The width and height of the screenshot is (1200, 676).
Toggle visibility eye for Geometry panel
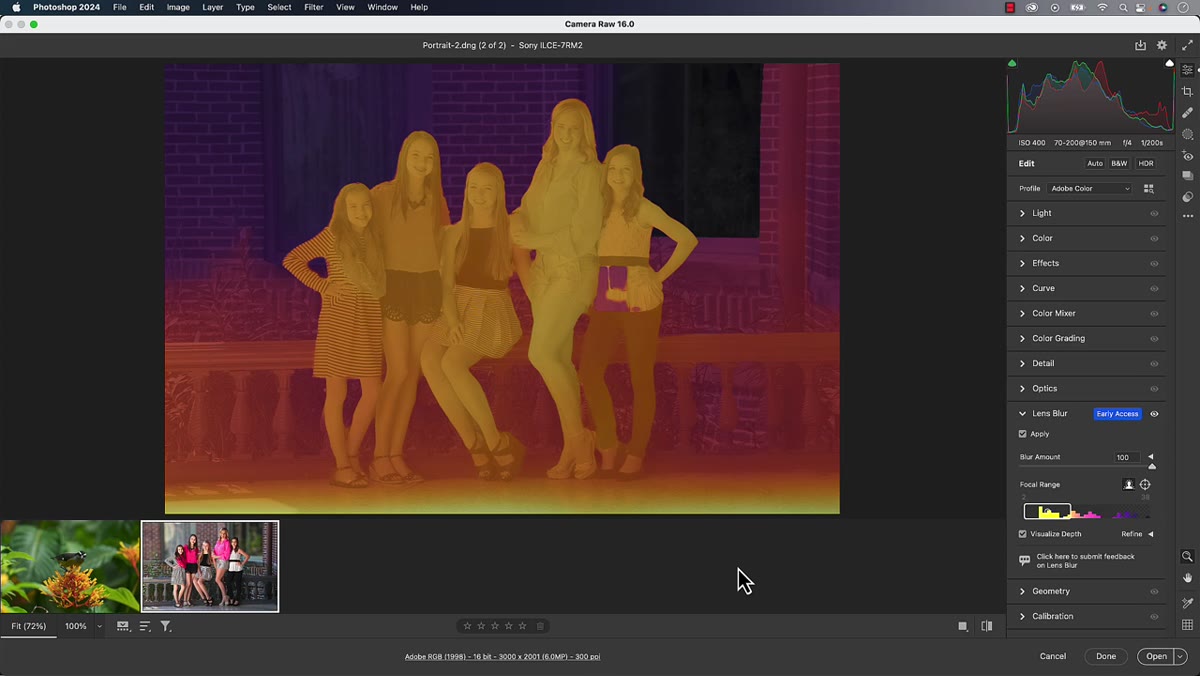point(1154,591)
